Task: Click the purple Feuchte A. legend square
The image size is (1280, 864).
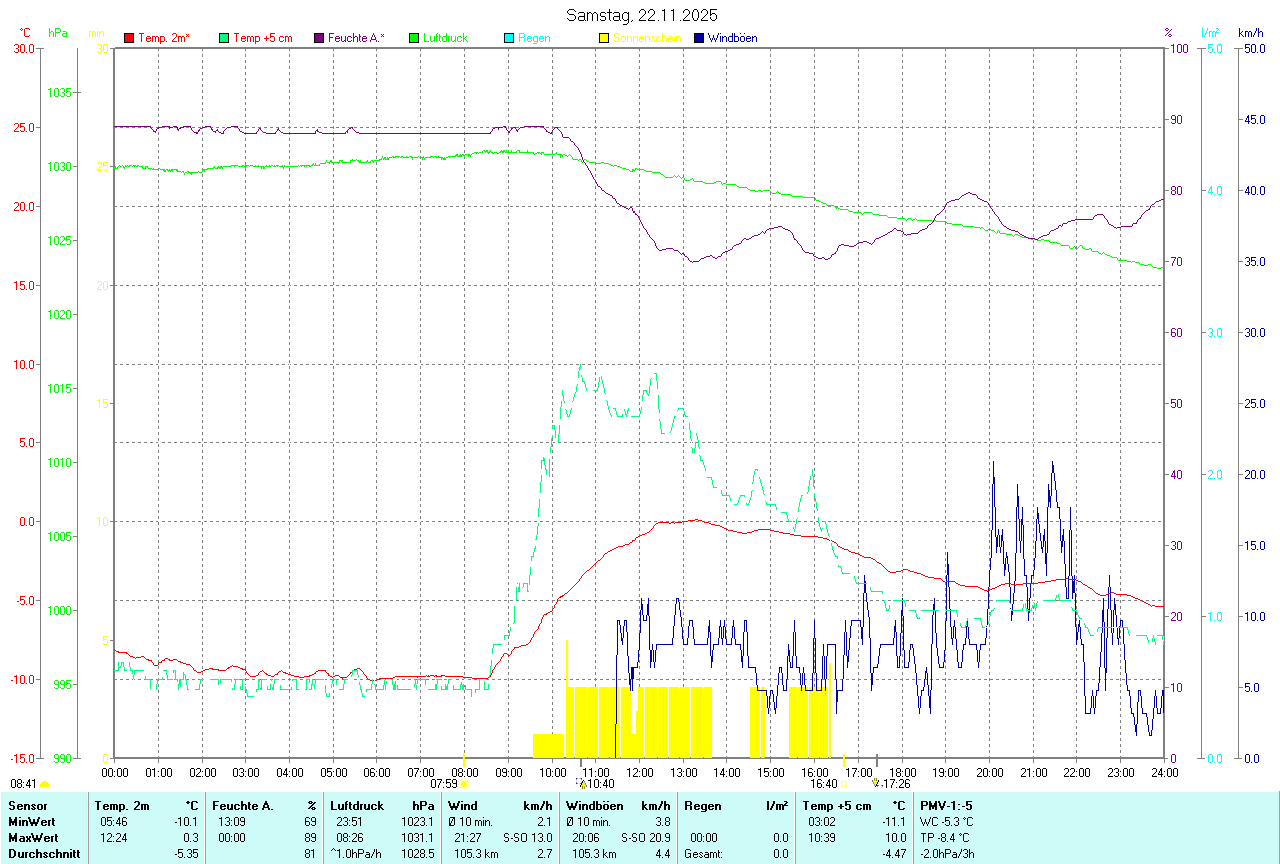Action: 319,38
